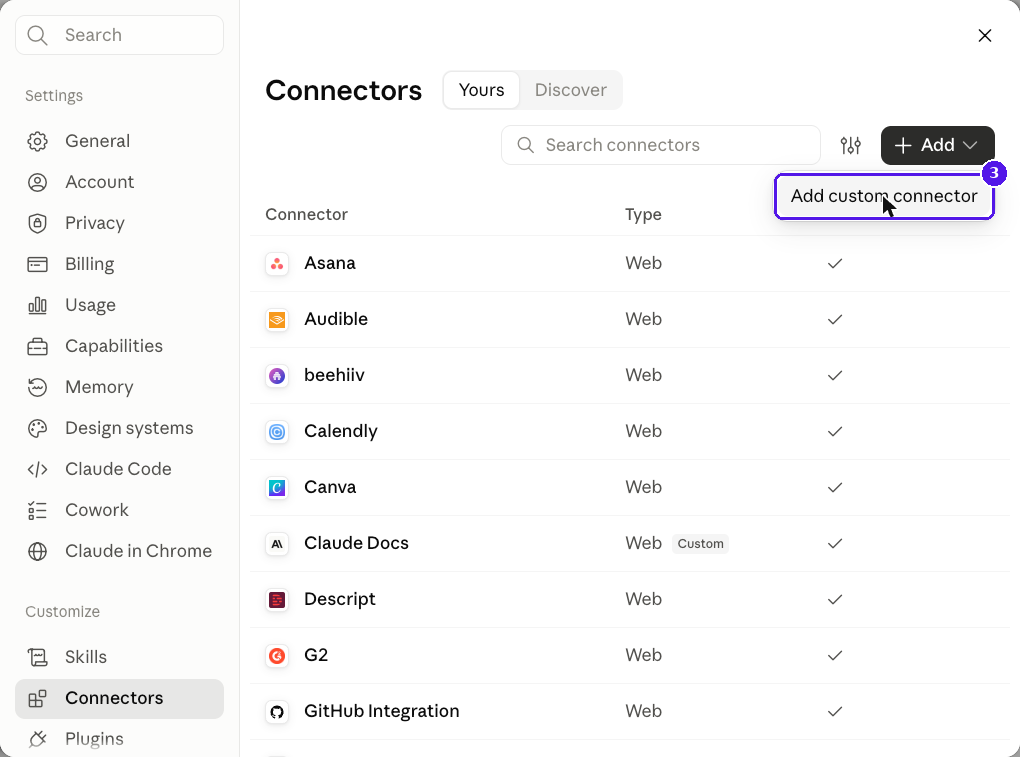Click the Claude Code brackets icon
Screen dimensions: 1020x757
pyautogui.click(x=38, y=469)
